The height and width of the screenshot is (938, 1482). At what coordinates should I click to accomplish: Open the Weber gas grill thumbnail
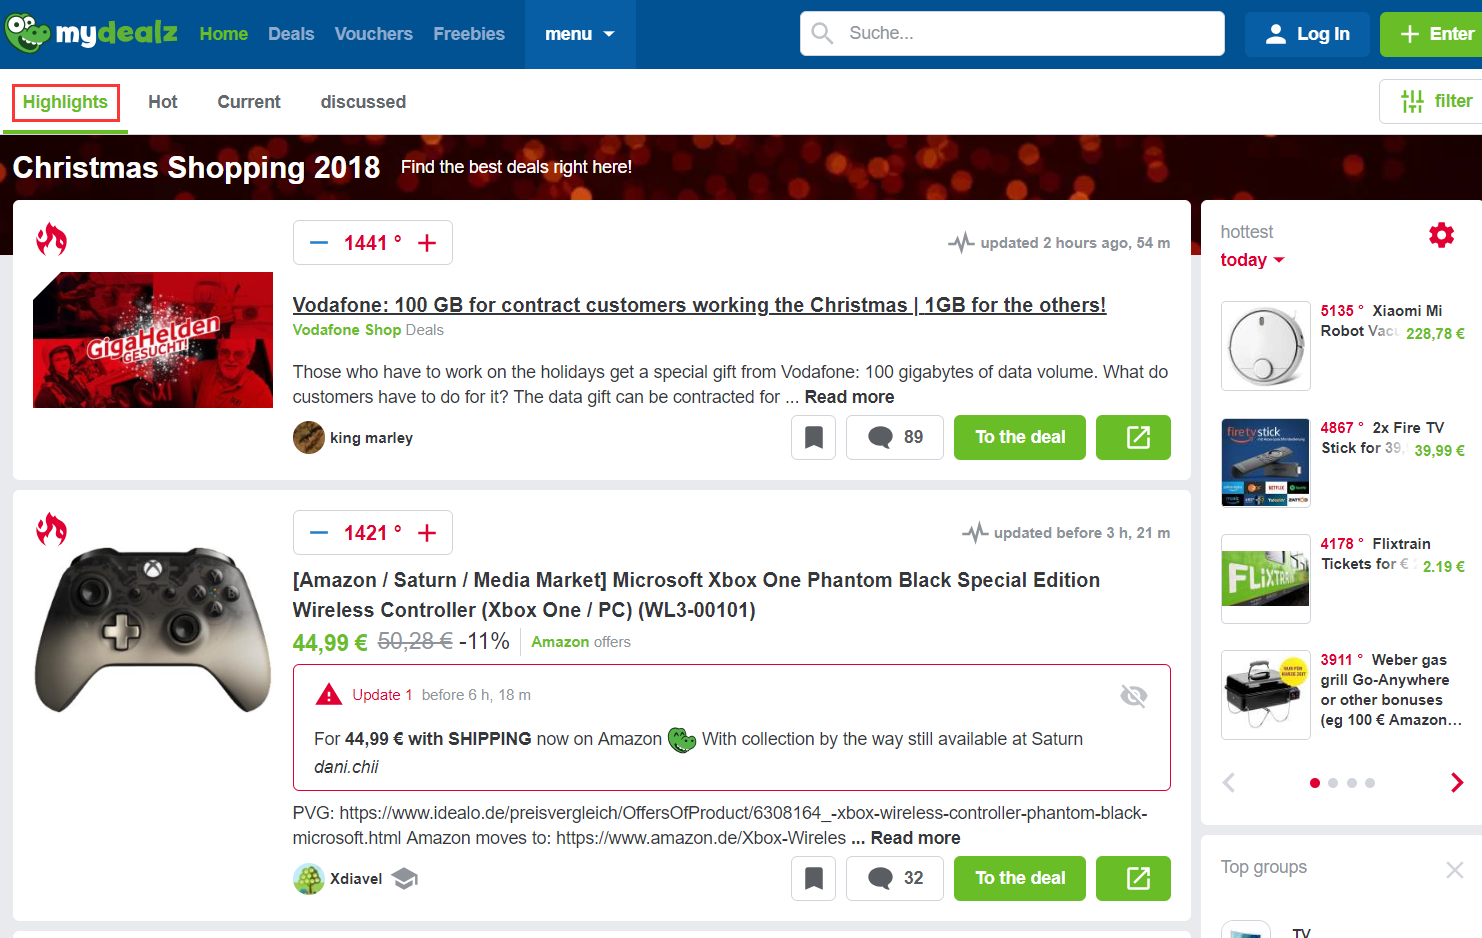tap(1266, 695)
